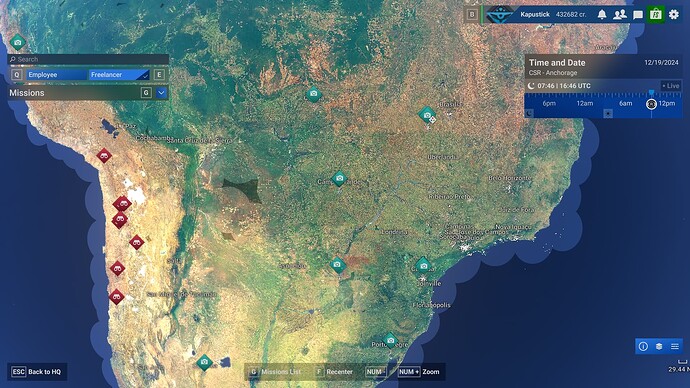
Task: Click the moon icon on the timeline
Action: (x=529, y=113)
